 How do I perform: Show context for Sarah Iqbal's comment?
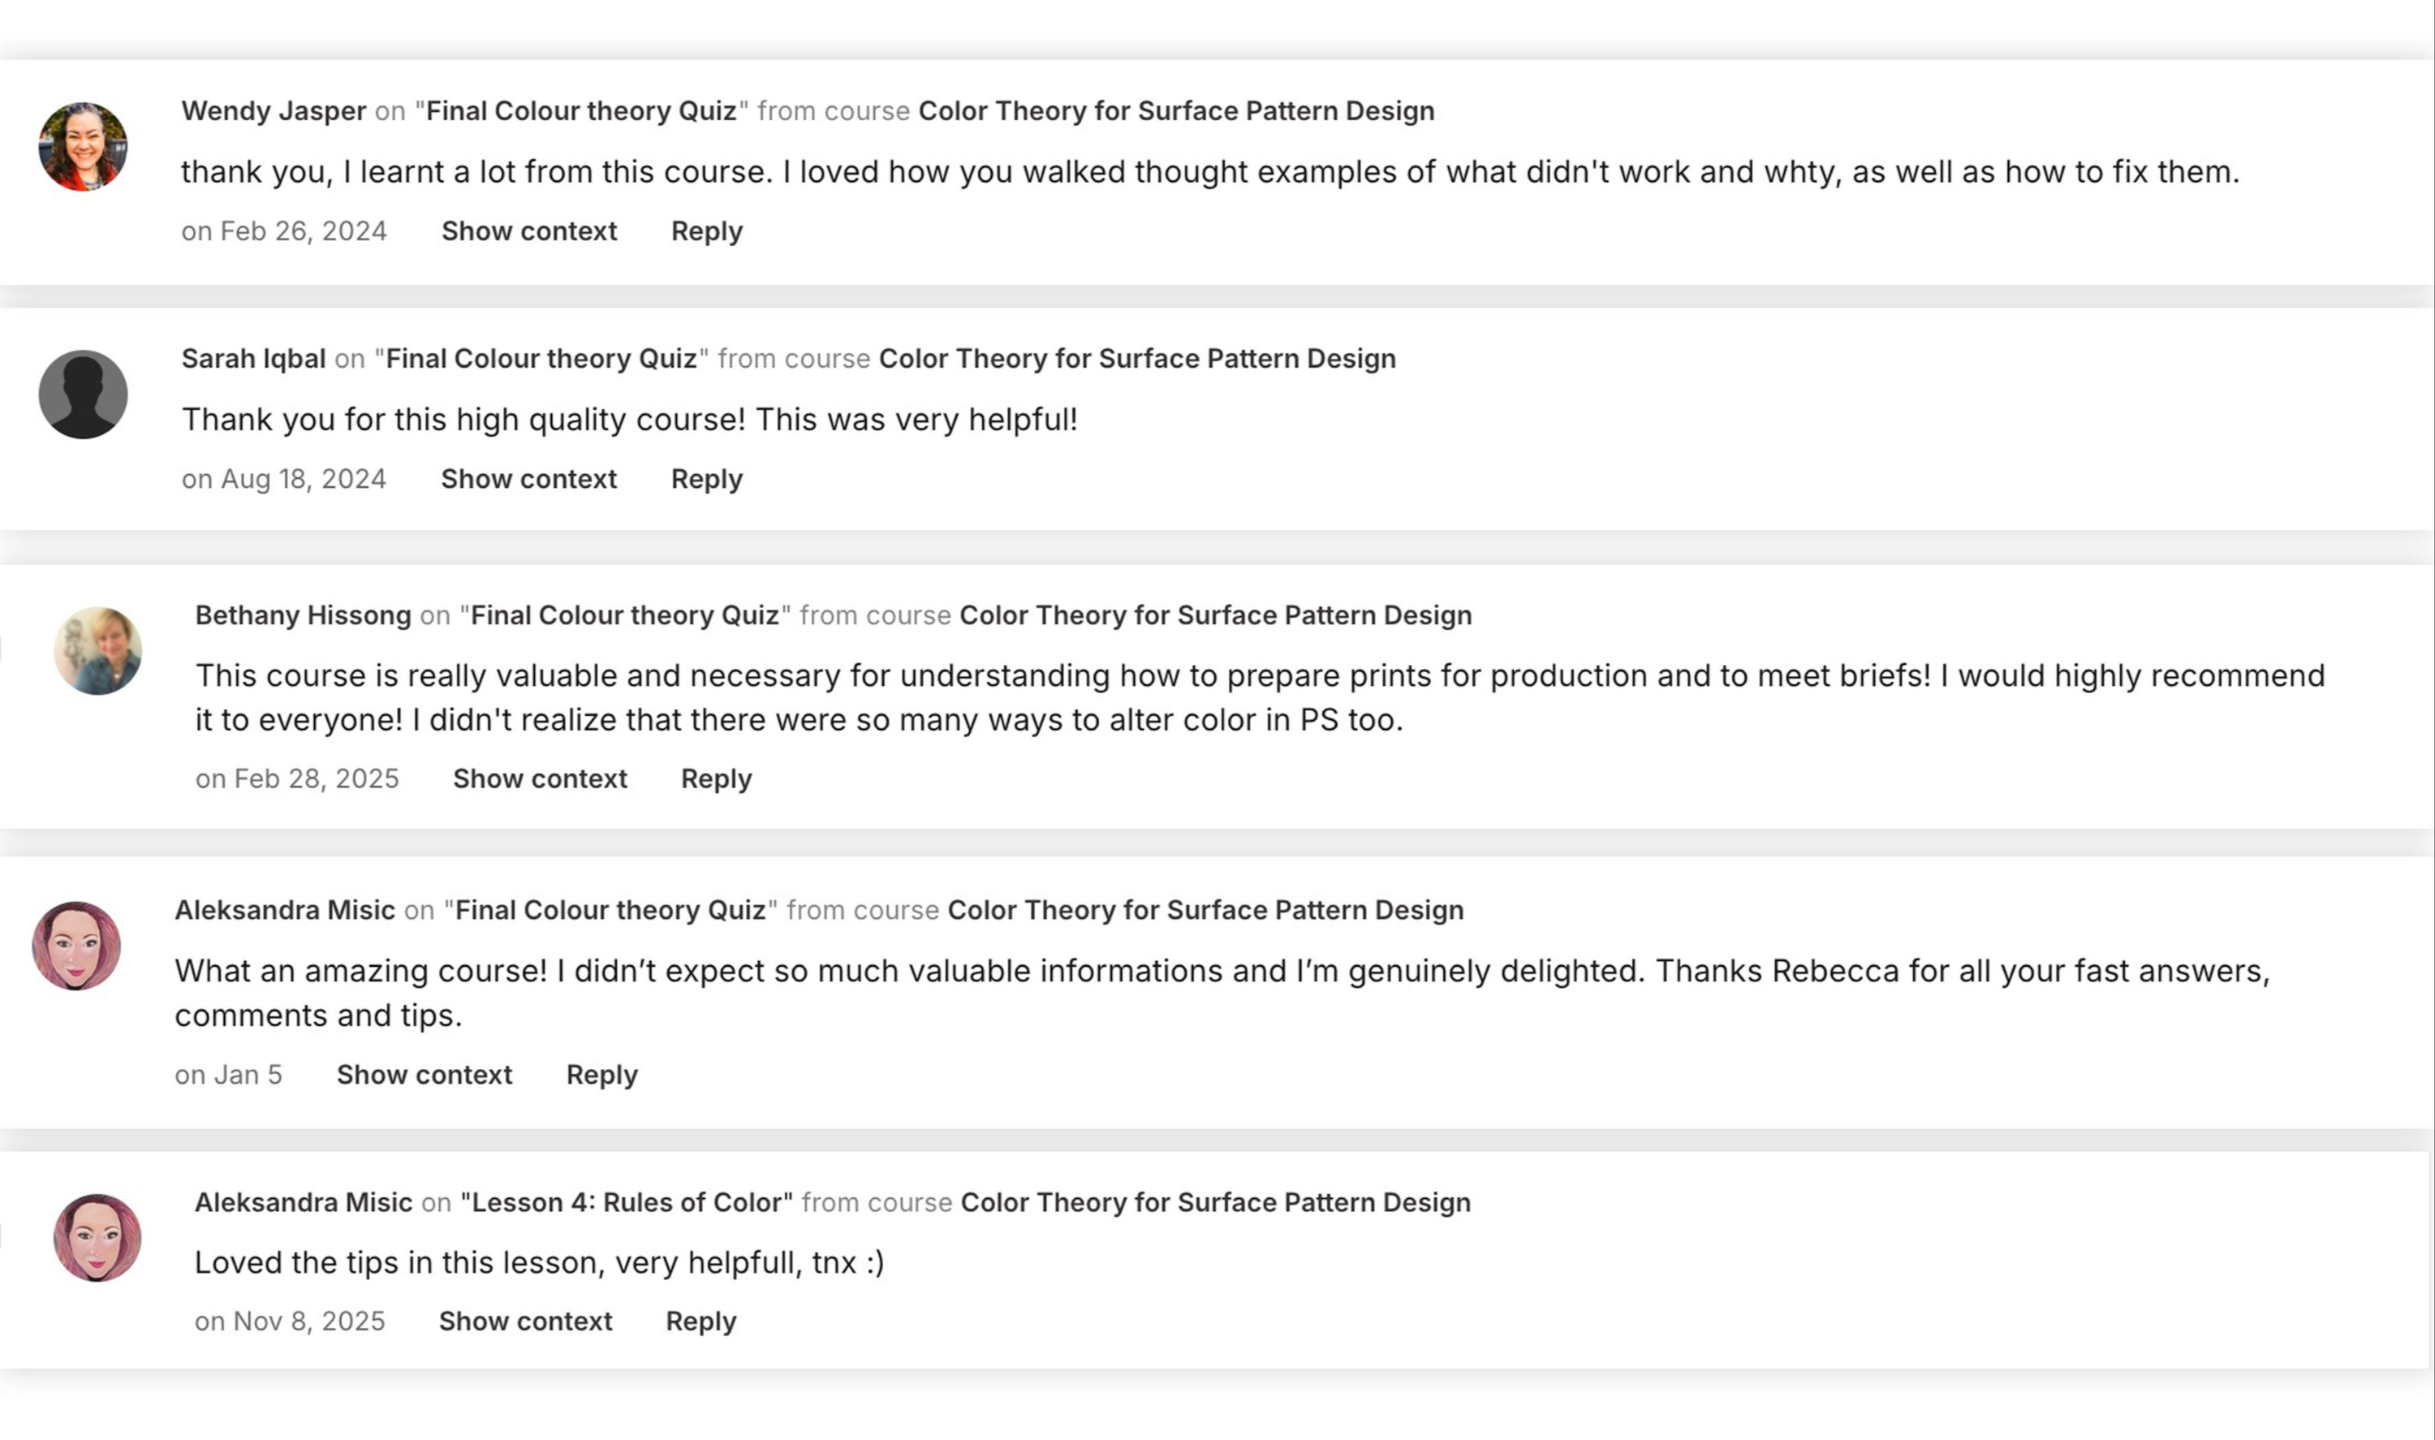point(529,479)
